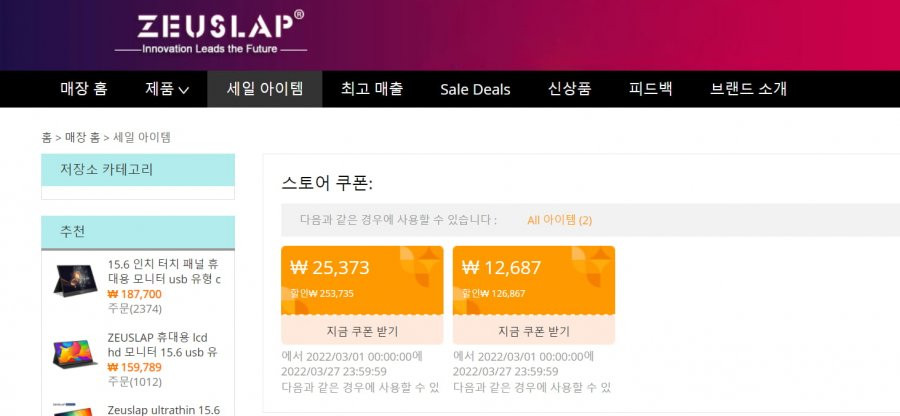The image size is (900, 416).
Task: Click the 매장 홈 breadcrumb link
Action: (82, 138)
